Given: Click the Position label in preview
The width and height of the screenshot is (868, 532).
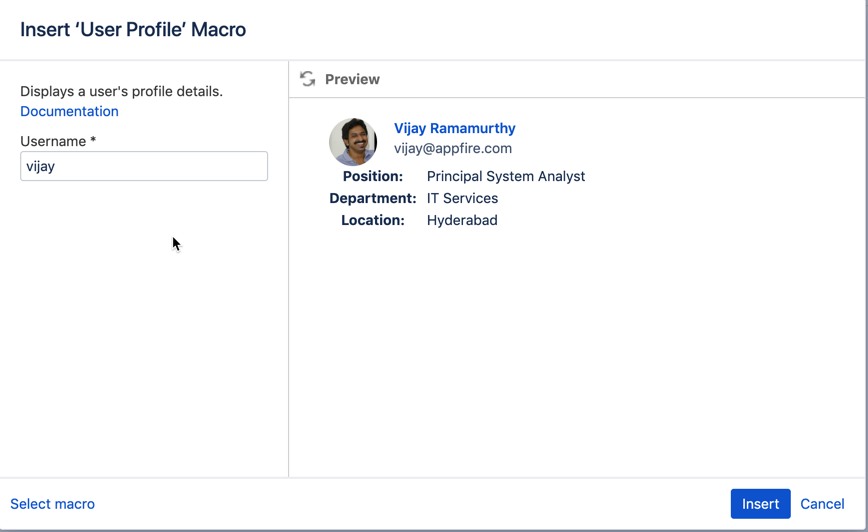Looking at the screenshot, I should pyautogui.click(x=372, y=176).
